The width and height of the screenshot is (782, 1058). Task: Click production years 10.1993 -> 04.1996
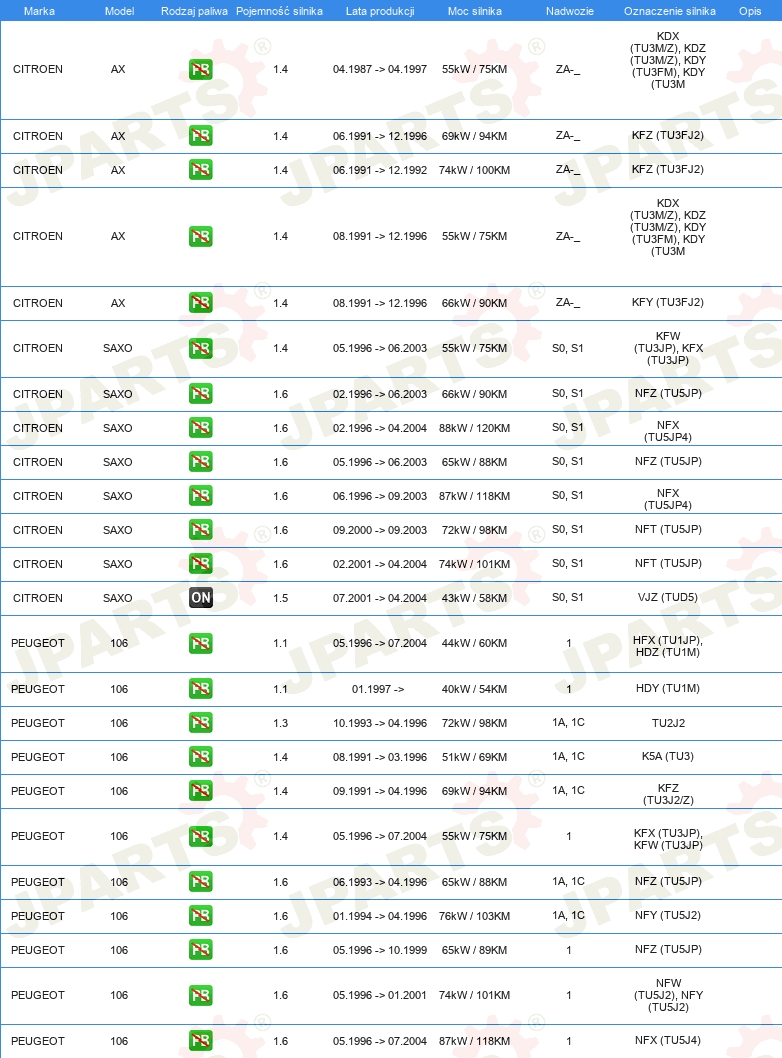[380, 723]
